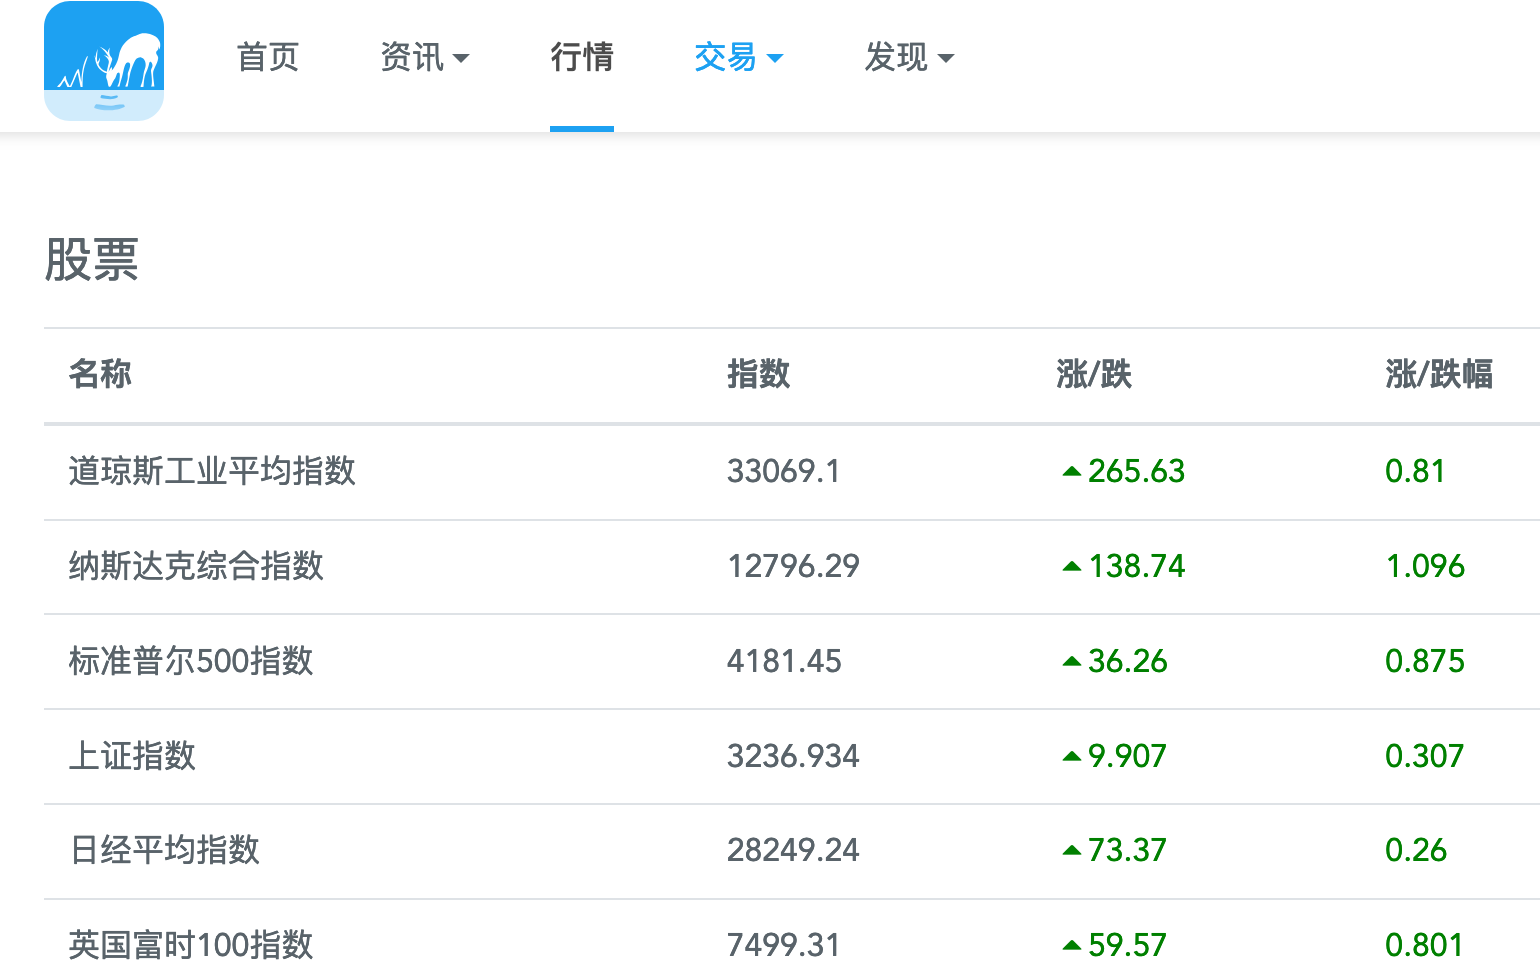This screenshot has width=1540, height=974.
Task: Expand the 发现 dropdown menu
Action: coord(908,58)
